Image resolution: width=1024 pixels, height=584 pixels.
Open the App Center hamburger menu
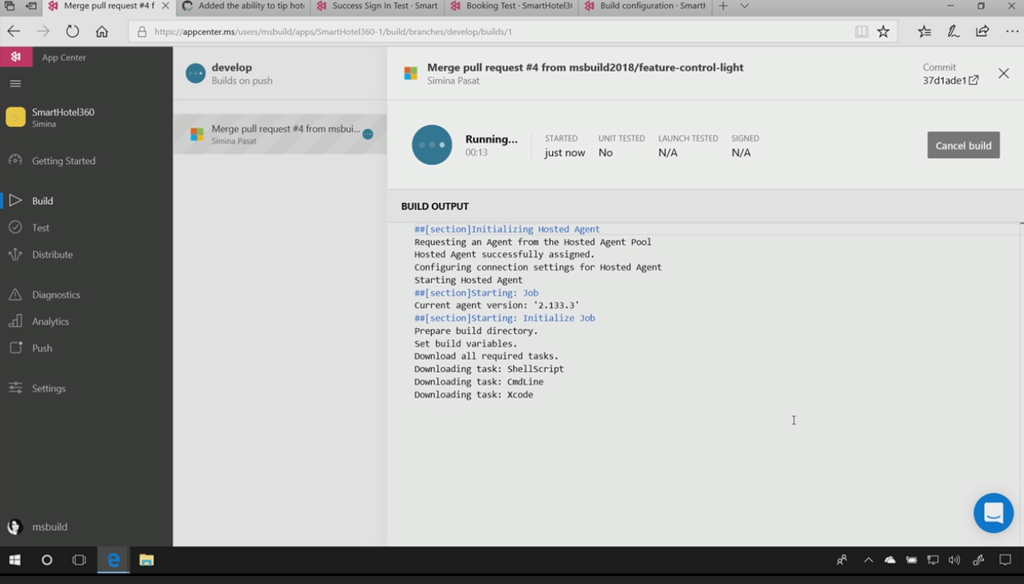point(15,84)
